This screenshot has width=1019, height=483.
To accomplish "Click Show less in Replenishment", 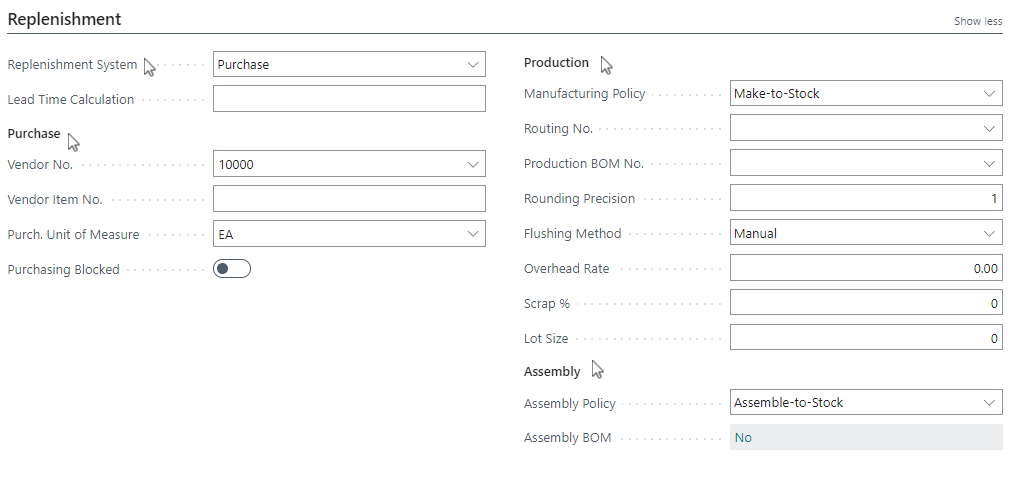I will pos(978,21).
